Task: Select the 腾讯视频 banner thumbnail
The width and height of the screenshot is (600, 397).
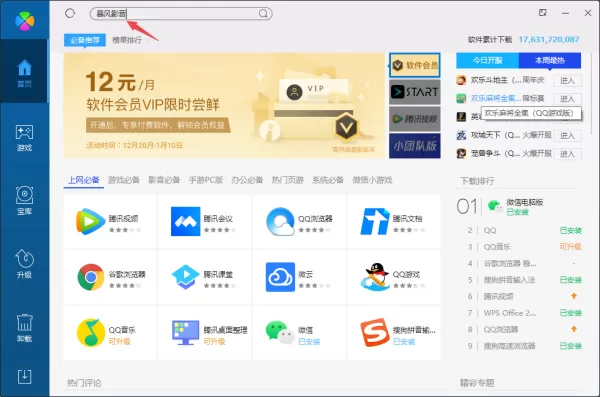Action: 415,119
